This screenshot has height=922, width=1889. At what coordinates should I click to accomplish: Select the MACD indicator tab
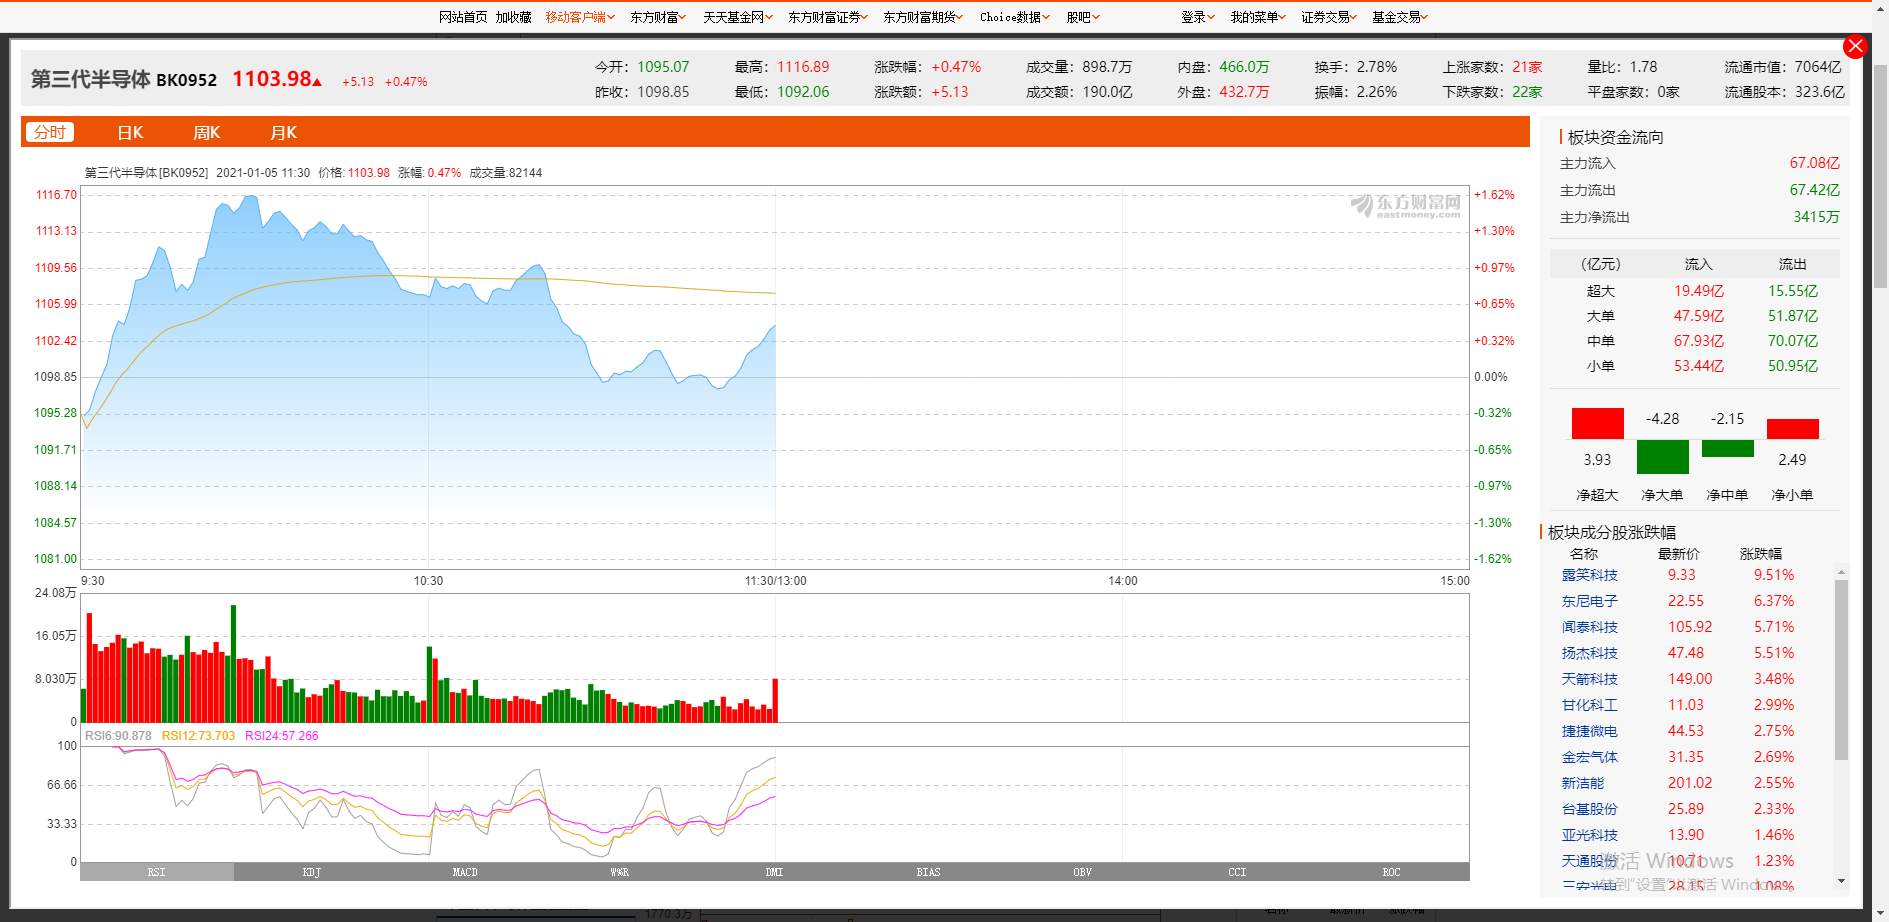[x=465, y=872]
